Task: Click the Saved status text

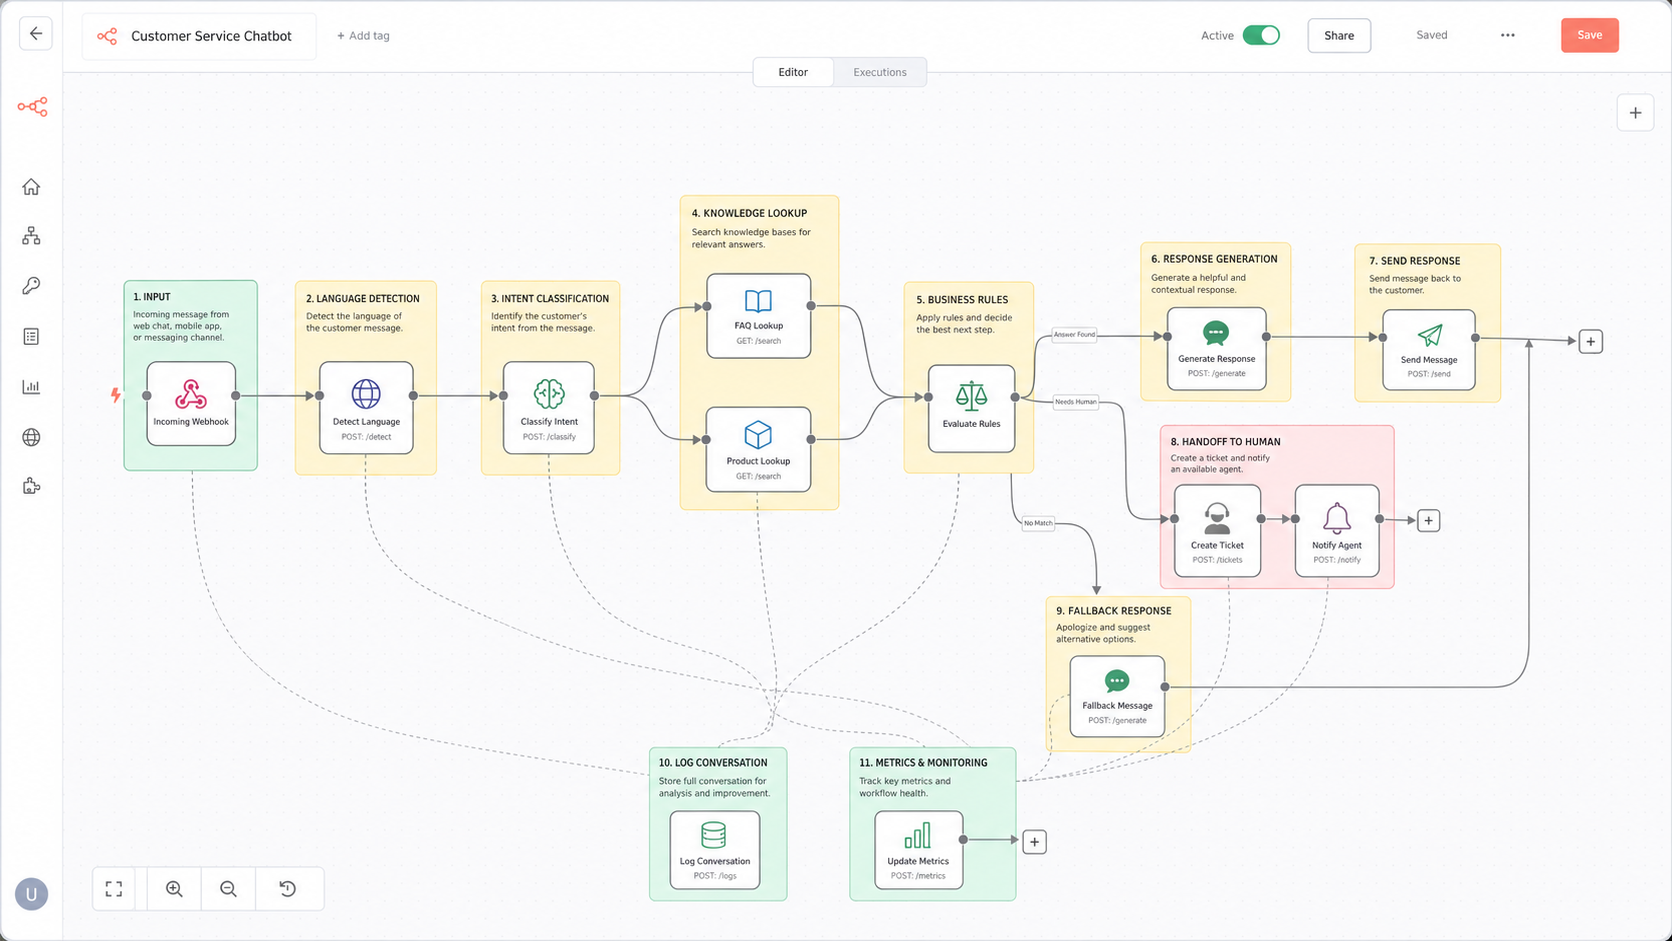Action: click(x=1432, y=35)
